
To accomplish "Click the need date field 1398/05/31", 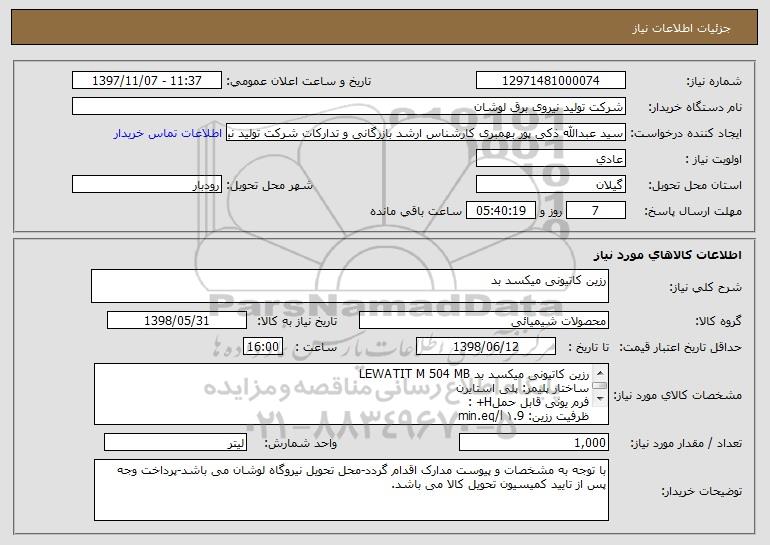I will (x=177, y=321).
